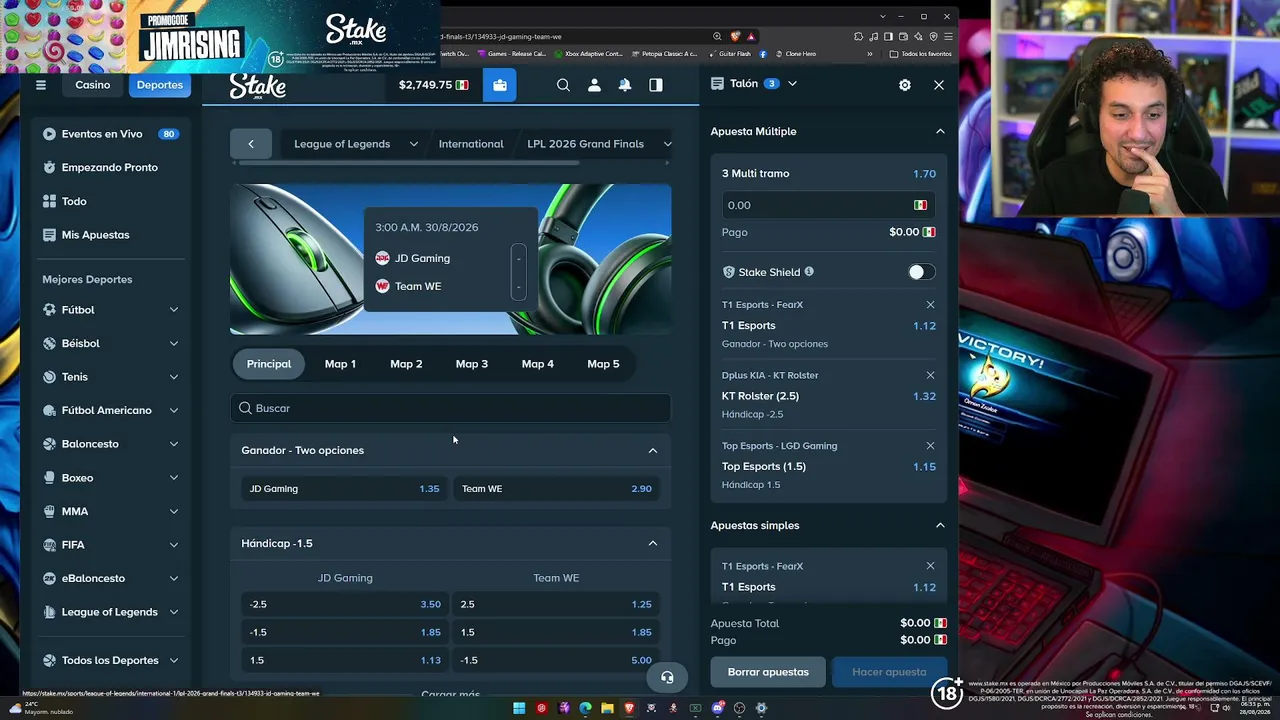Collapse the Hándicap -1.5 market
Viewport: 1280px width, 720px height.
pos(653,543)
